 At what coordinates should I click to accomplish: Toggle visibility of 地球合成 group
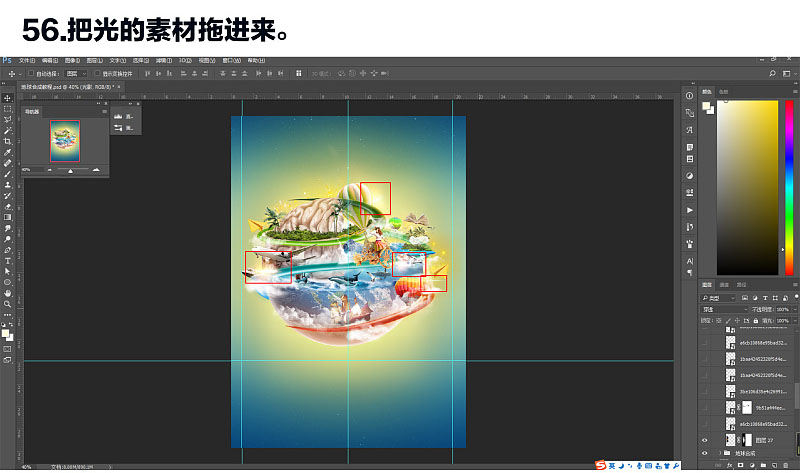click(x=705, y=453)
